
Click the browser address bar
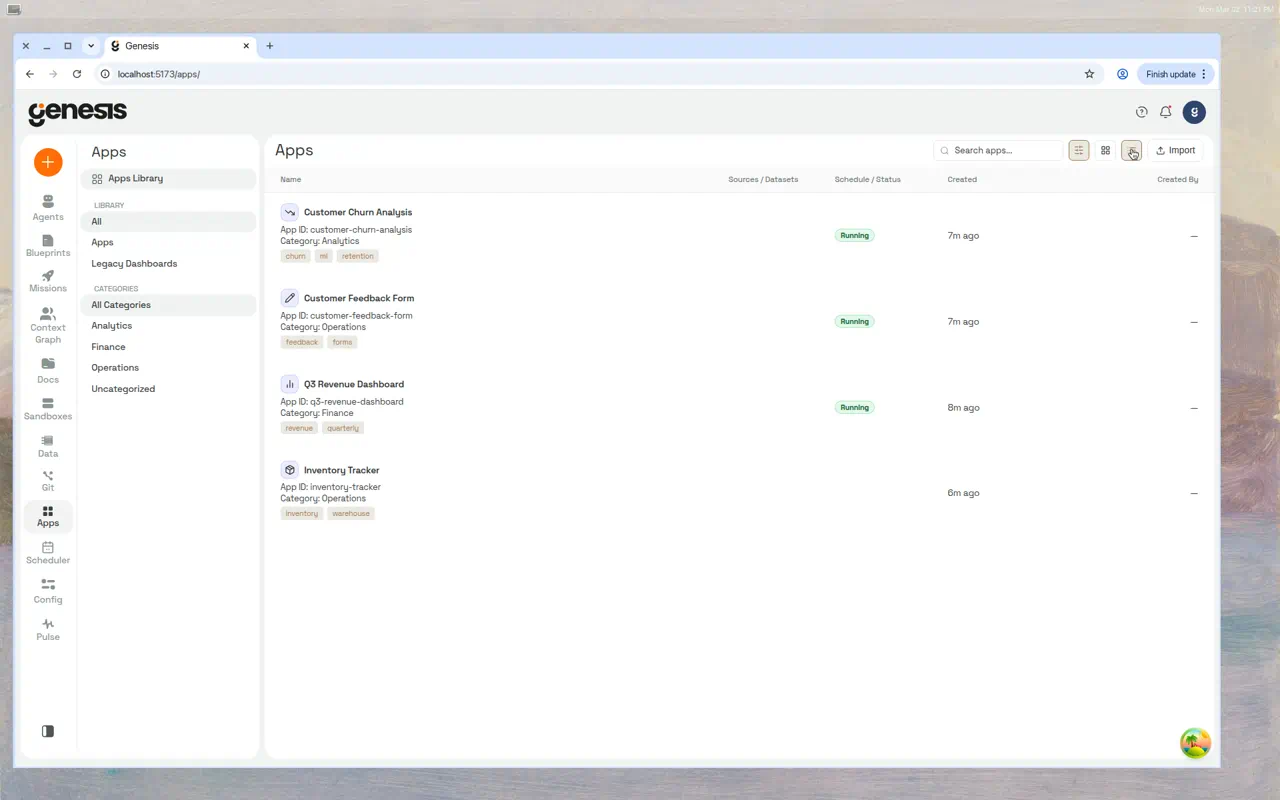590,74
